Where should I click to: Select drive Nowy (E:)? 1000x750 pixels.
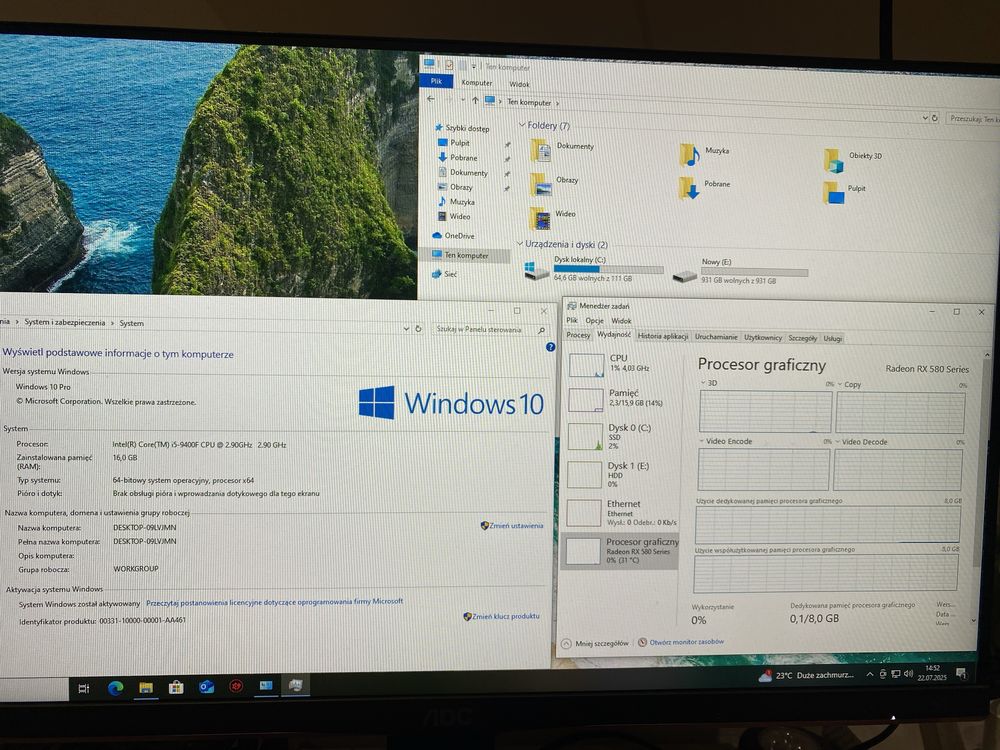[740, 272]
